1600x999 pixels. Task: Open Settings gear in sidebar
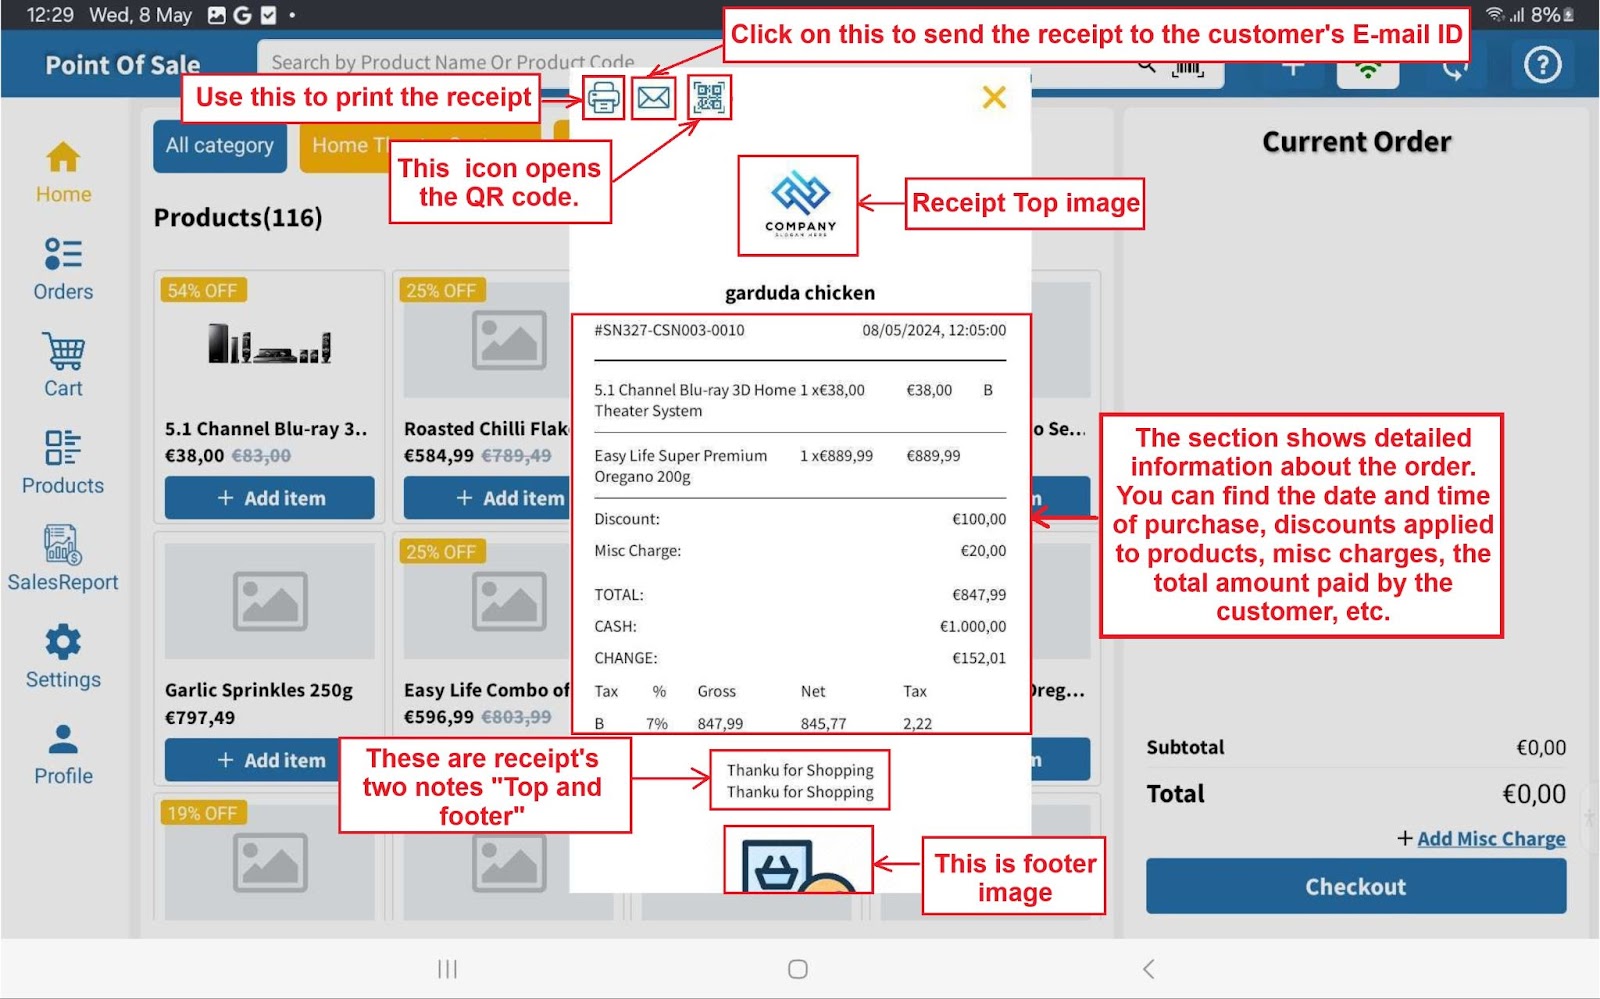click(63, 657)
